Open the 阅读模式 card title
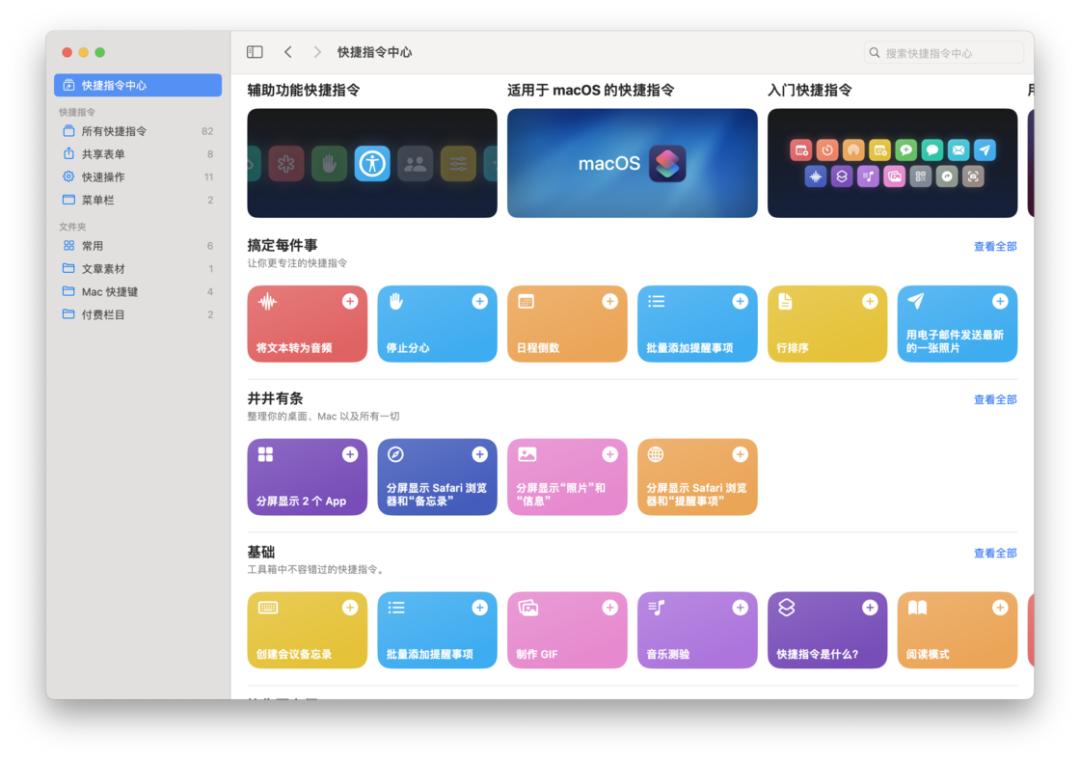Viewport: 1080px width, 760px height. point(928,655)
